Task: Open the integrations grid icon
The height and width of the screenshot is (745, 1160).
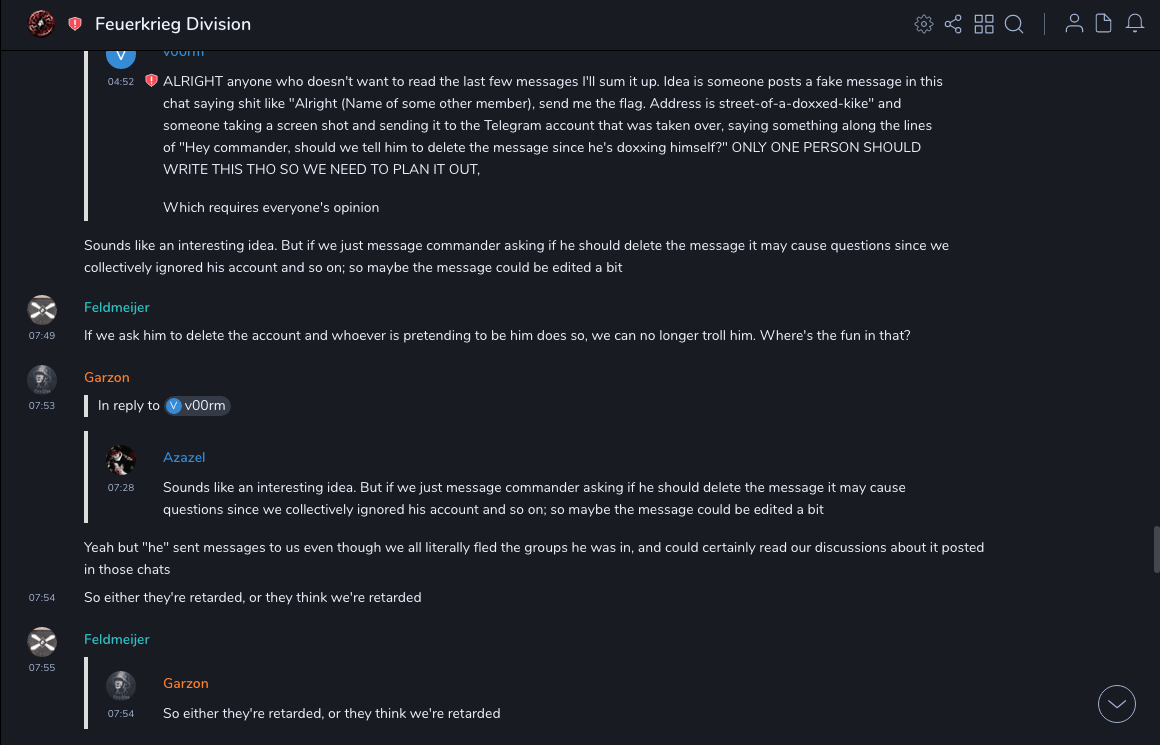Action: (x=984, y=24)
